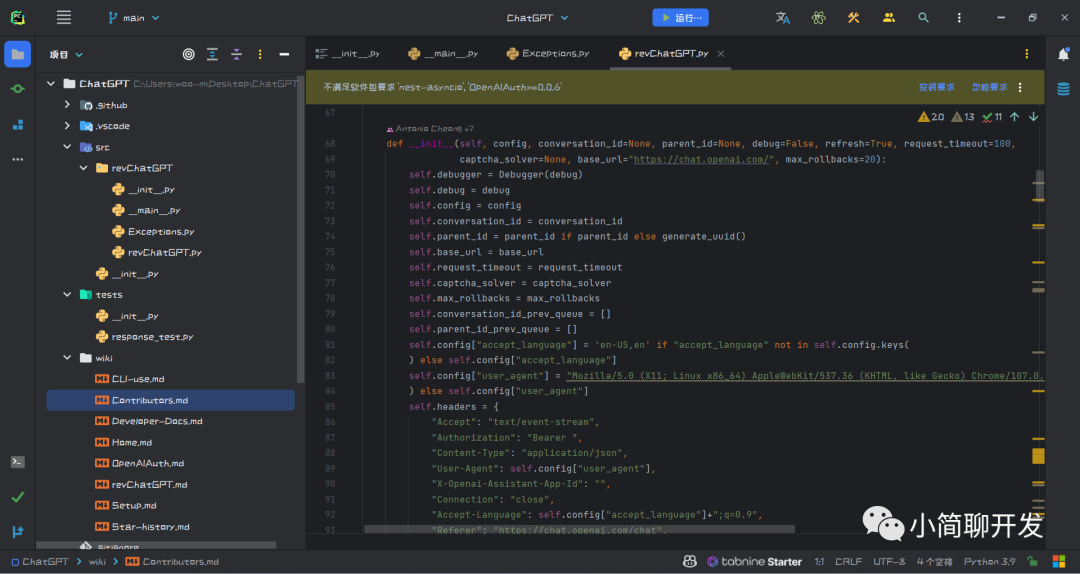
Task: Click author hint Antonio Cheong +7
Action: tap(430, 129)
